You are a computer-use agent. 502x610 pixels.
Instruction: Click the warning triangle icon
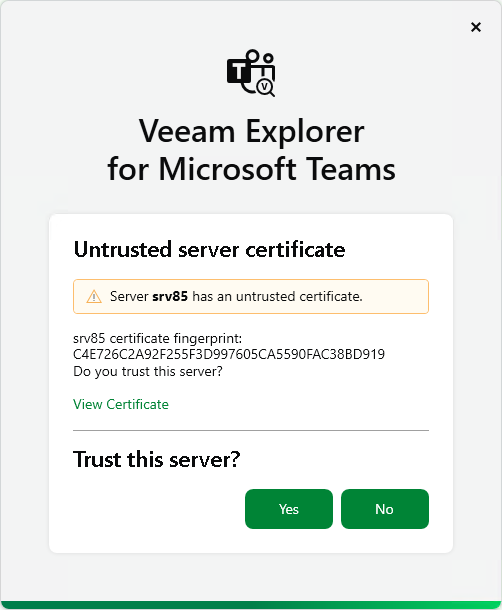pos(94,296)
